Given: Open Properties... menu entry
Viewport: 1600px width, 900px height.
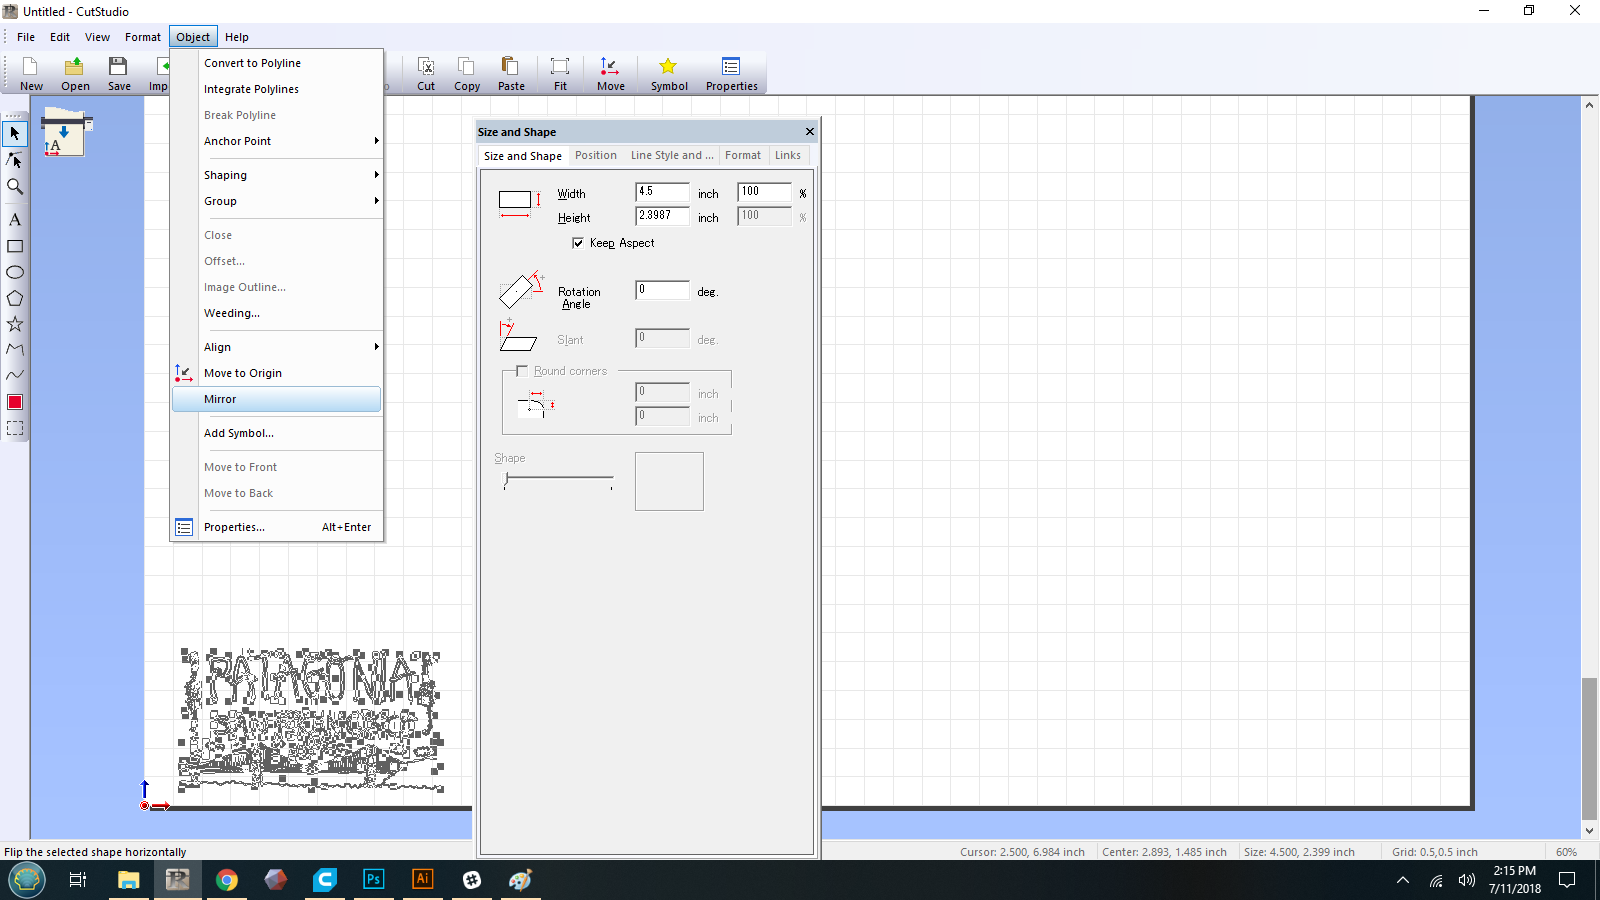Looking at the screenshot, I should point(277,527).
